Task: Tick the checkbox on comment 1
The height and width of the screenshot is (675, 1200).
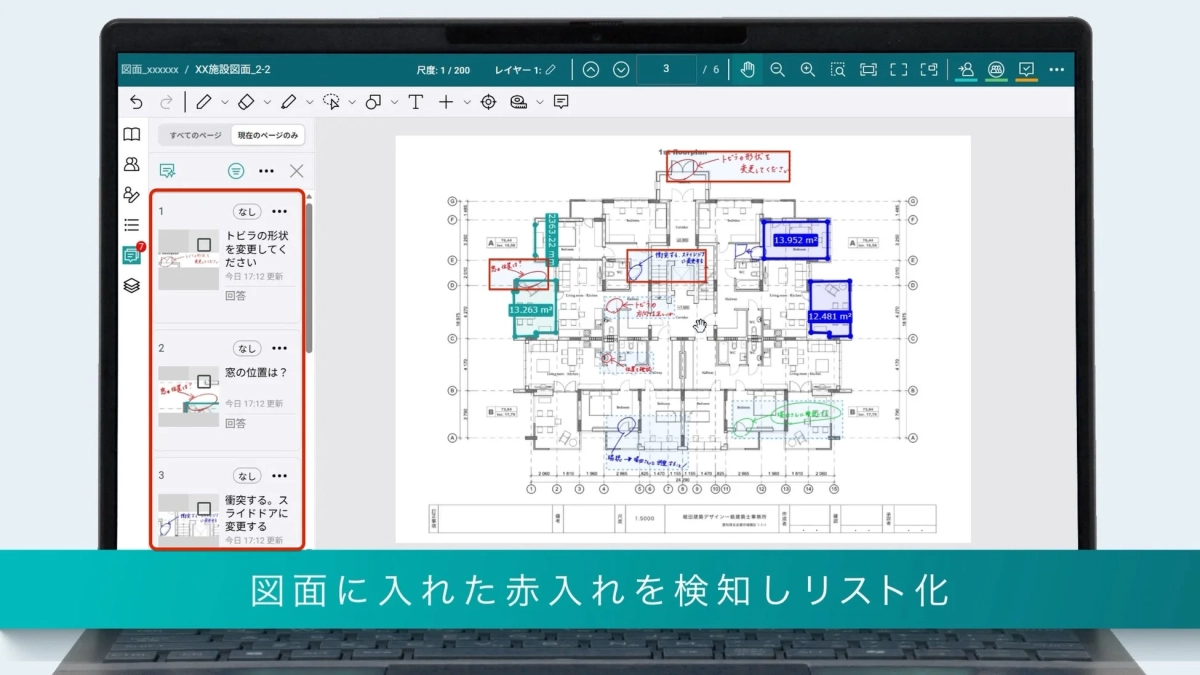Action: [x=204, y=244]
